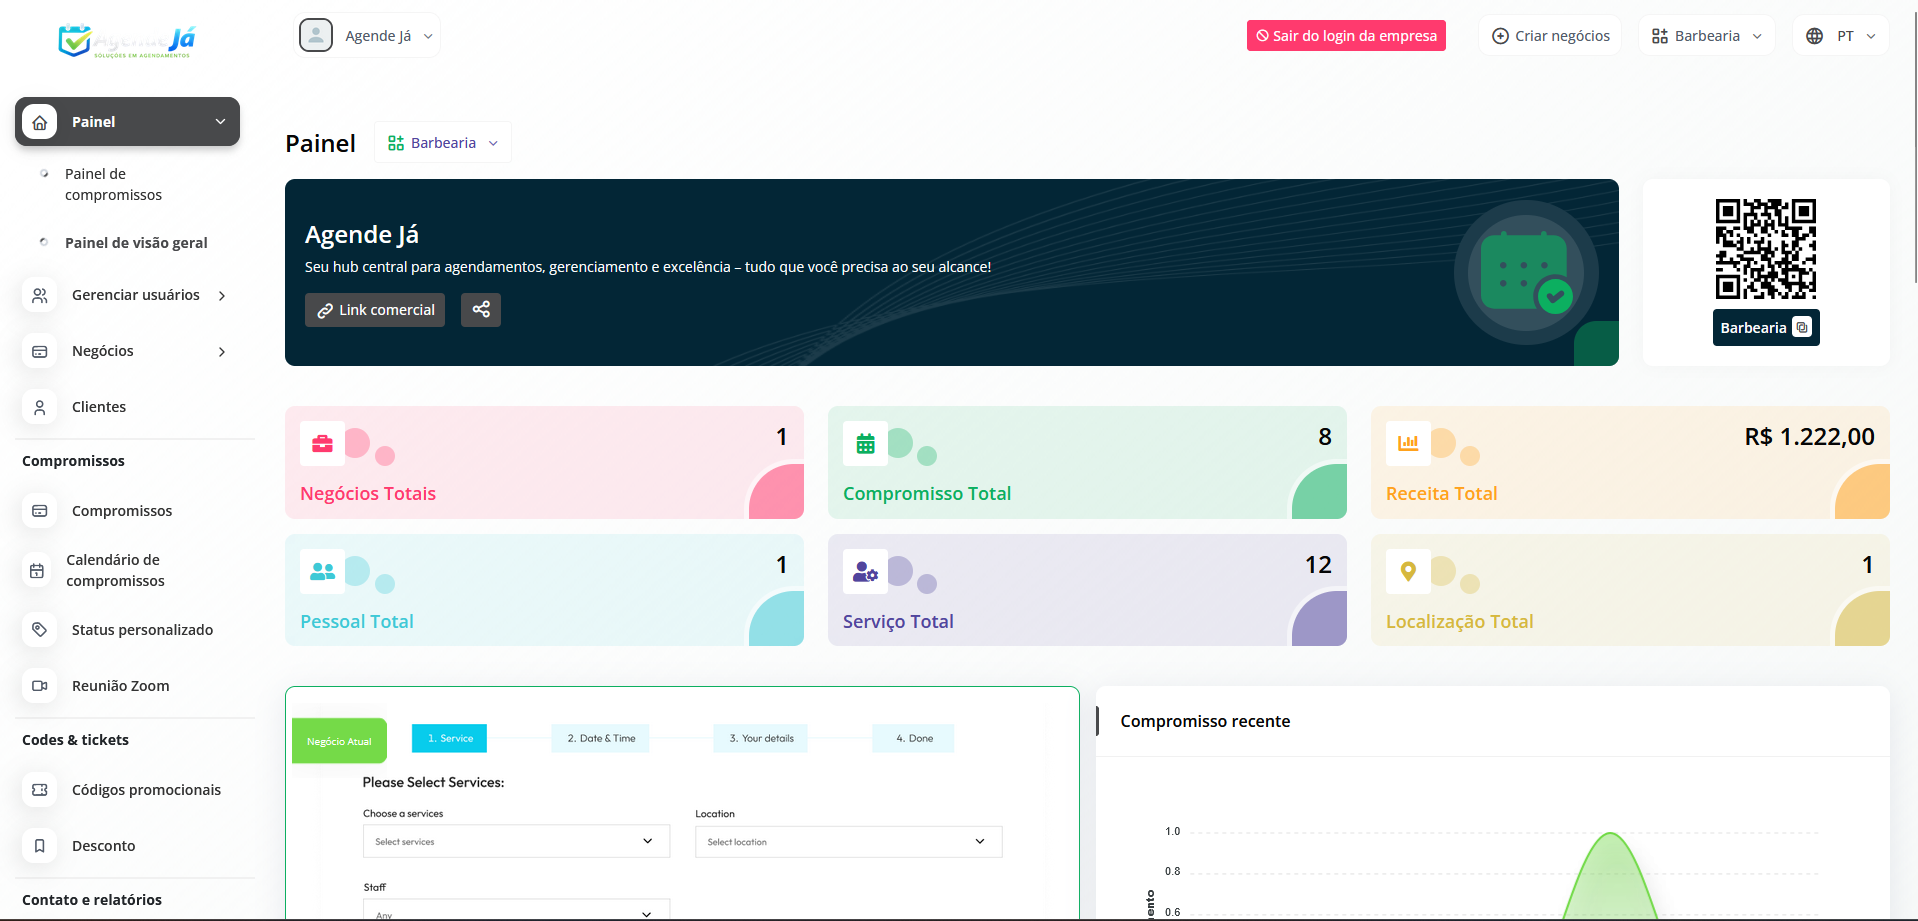Screen dimensions: 1918x921
Task: Open the Localização Total stat card
Action: (x=1630, y=590)
